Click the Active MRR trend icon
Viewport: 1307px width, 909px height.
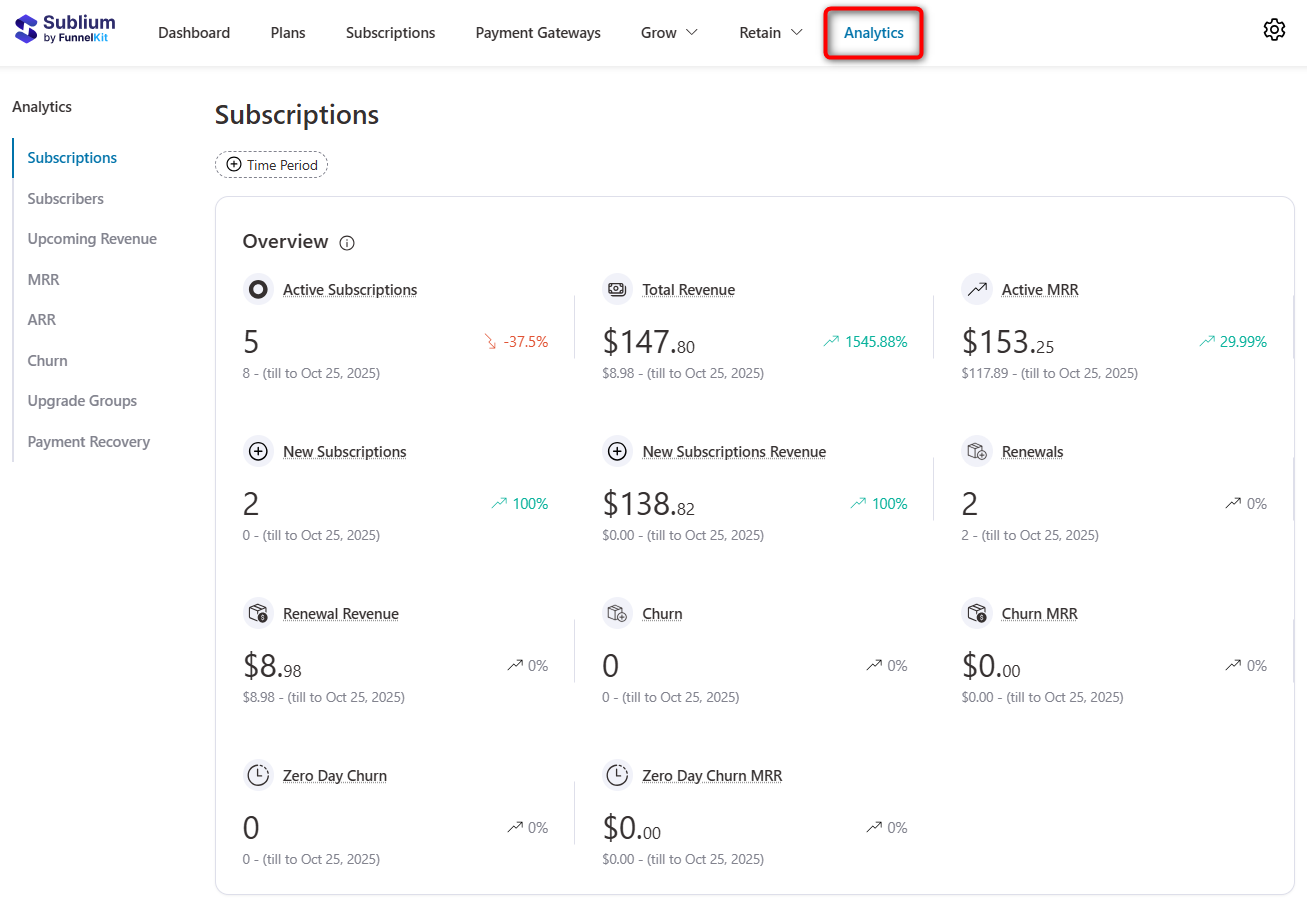click(977, 289)
